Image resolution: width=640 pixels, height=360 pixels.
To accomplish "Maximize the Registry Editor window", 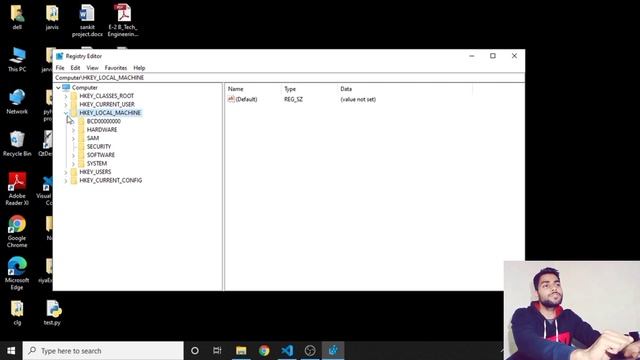I will click(x=493, y=56).
